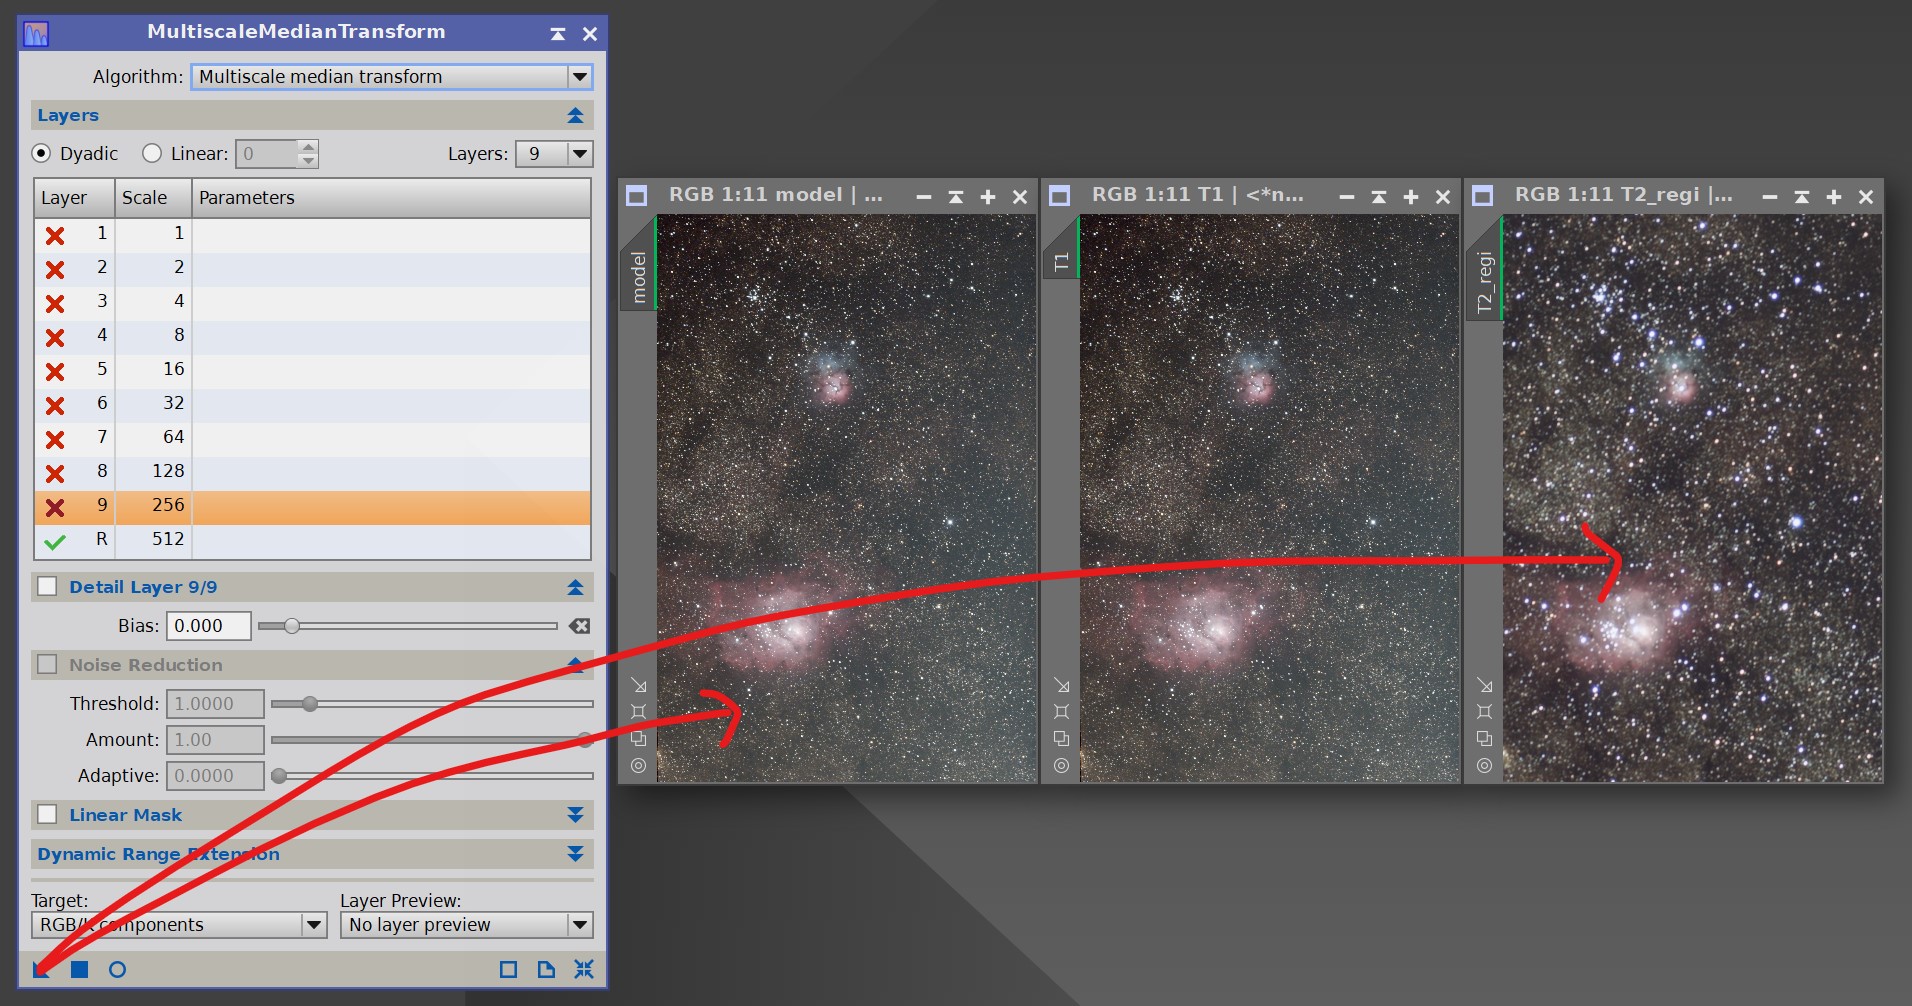This screenshot has width=1912, height=1006.
Task: Create a new instance with the triangle icon
Action: pyautogui.click(x=38, y=969)
